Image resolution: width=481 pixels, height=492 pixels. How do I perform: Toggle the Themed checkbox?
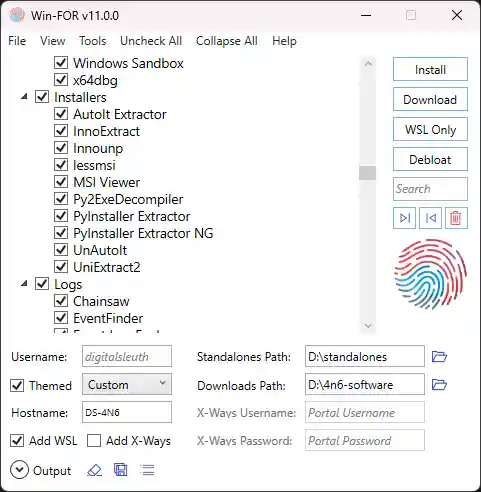click(17, 385)
